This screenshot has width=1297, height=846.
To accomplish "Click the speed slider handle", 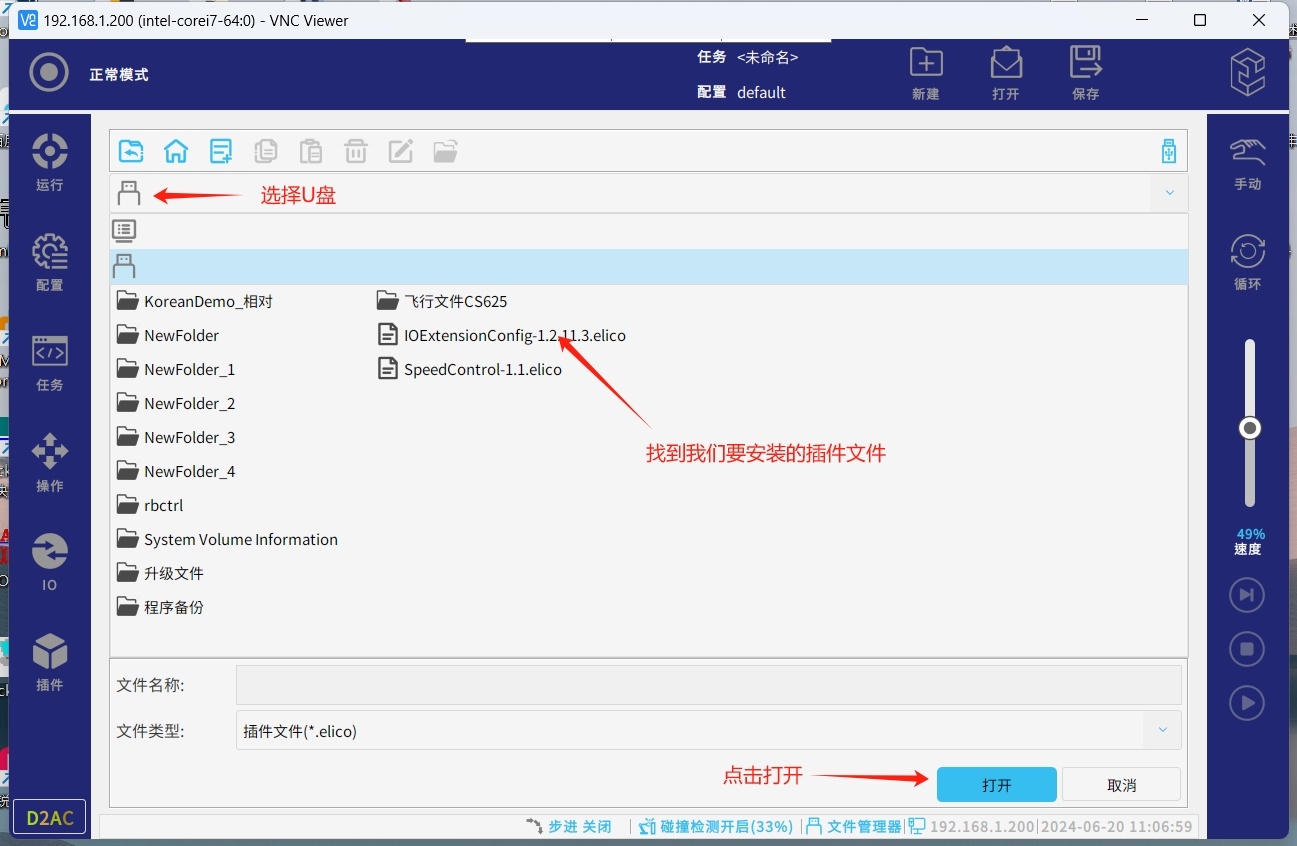I will pyautogui.click(x=1249, y=428).
